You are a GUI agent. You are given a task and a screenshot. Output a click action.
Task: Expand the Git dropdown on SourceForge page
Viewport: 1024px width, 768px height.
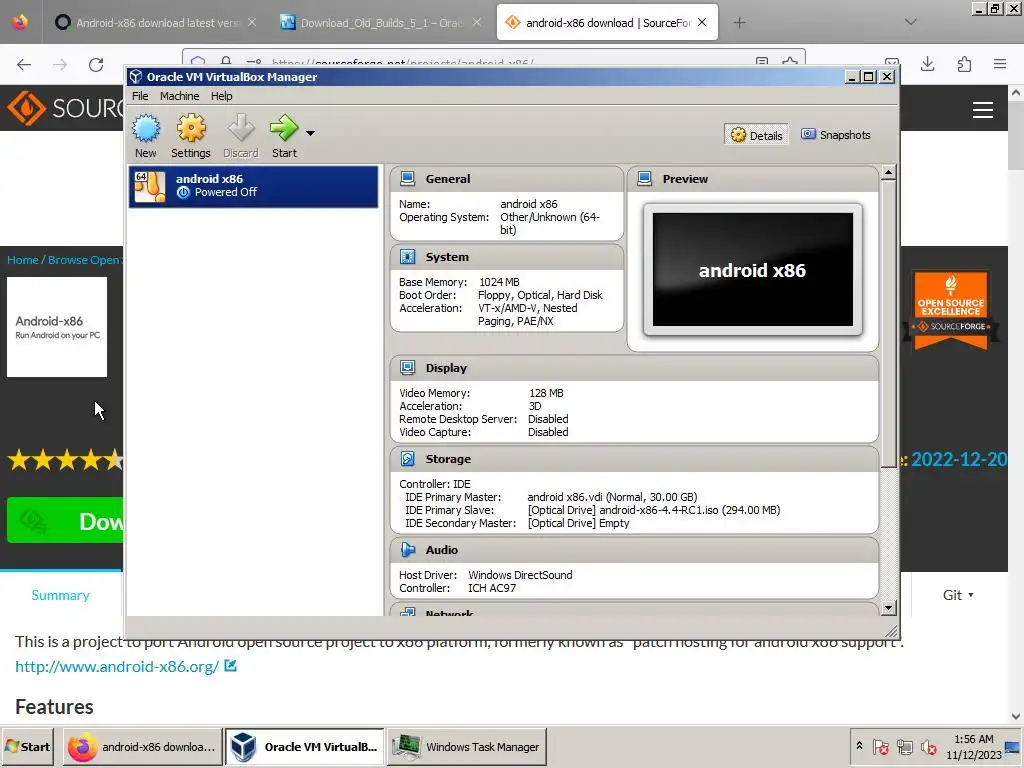pyautogui.click(x=958, y=595)
